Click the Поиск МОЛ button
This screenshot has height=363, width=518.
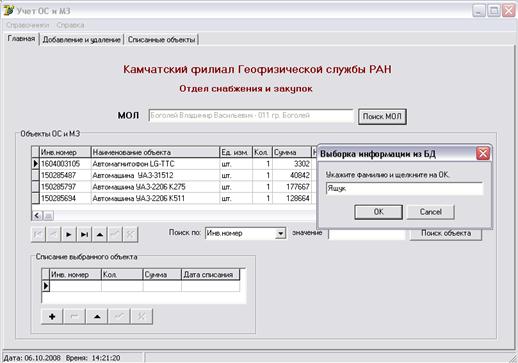click(x=382, y=117)
